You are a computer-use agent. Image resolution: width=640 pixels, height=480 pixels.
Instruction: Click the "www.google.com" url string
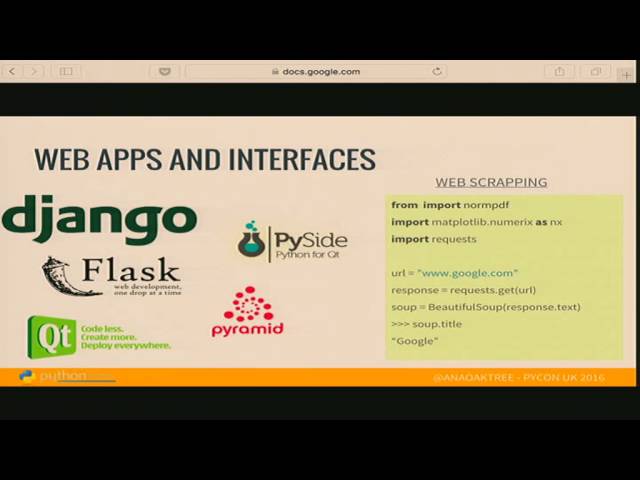tap(468, 273)
